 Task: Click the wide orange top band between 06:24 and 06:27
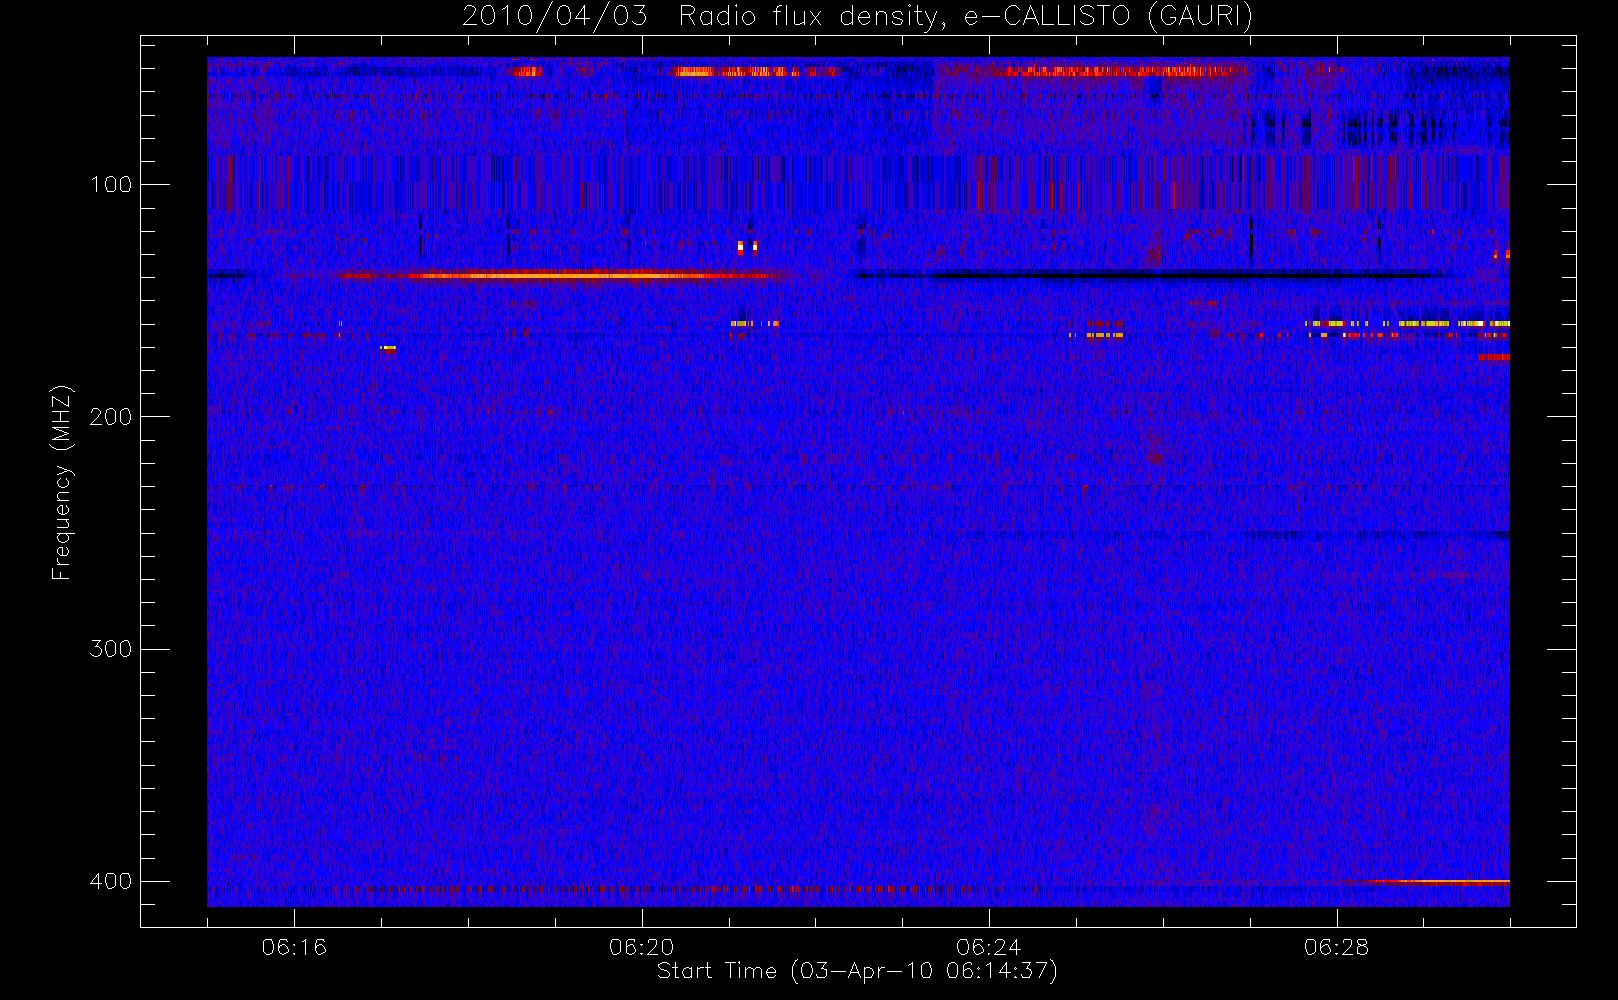pyautogui.click(x=1100, y=71)
